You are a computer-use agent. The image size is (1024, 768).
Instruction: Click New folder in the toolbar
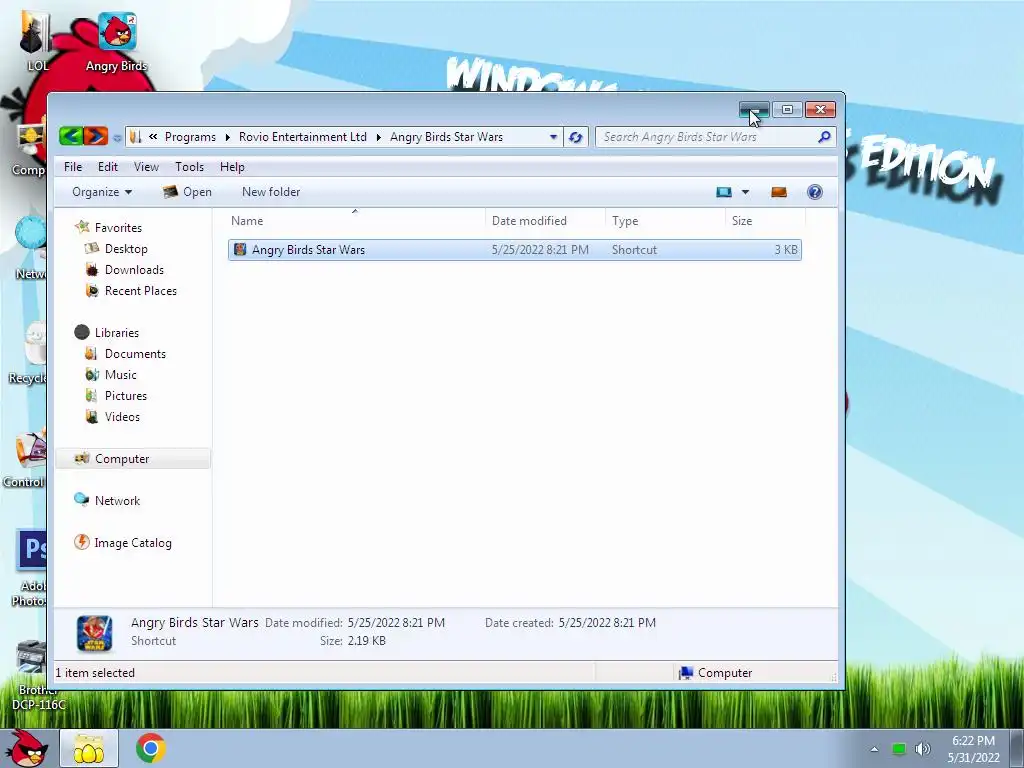(271, 192)
